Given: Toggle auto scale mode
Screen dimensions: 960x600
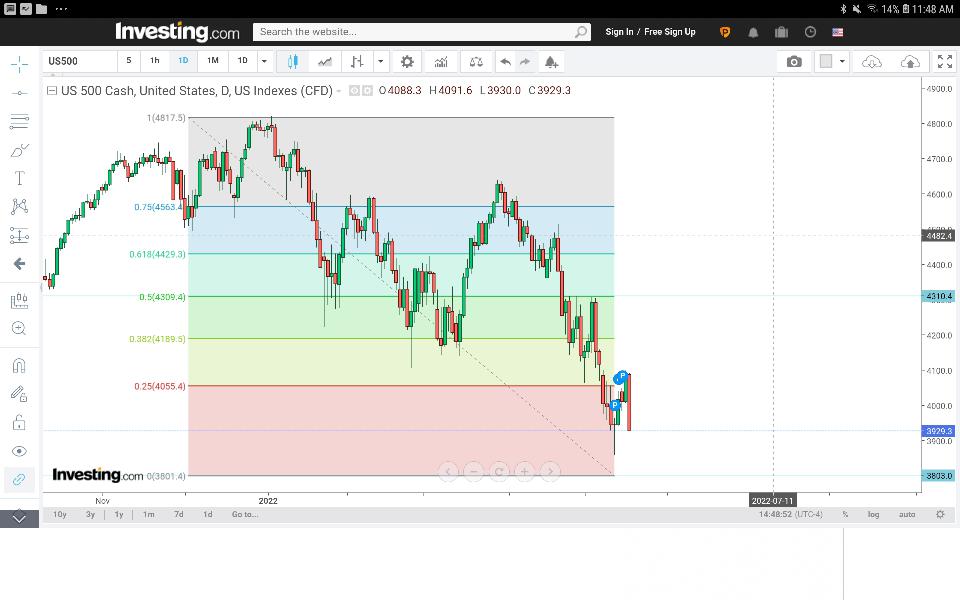Looking at the screenshot, I should 907,514.
